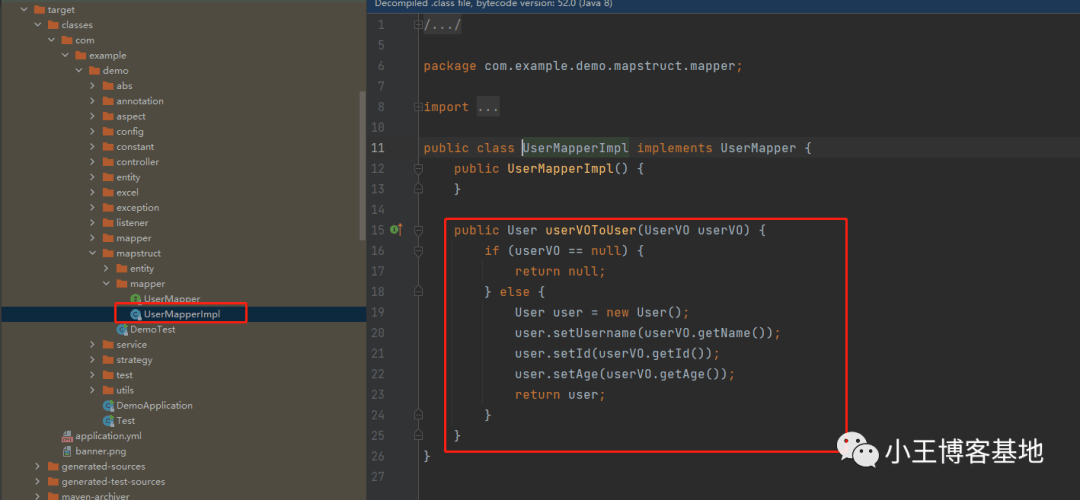Open the DemoTest class file icon
The width and height of the screenshot is (1080, 500).
(x=122, y=329)
